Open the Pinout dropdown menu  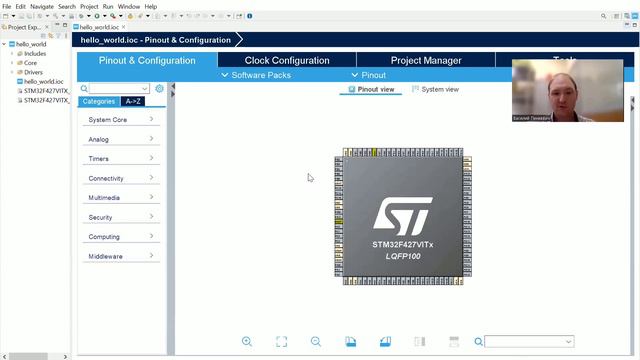pyautogui.click(x=369, y=75)
